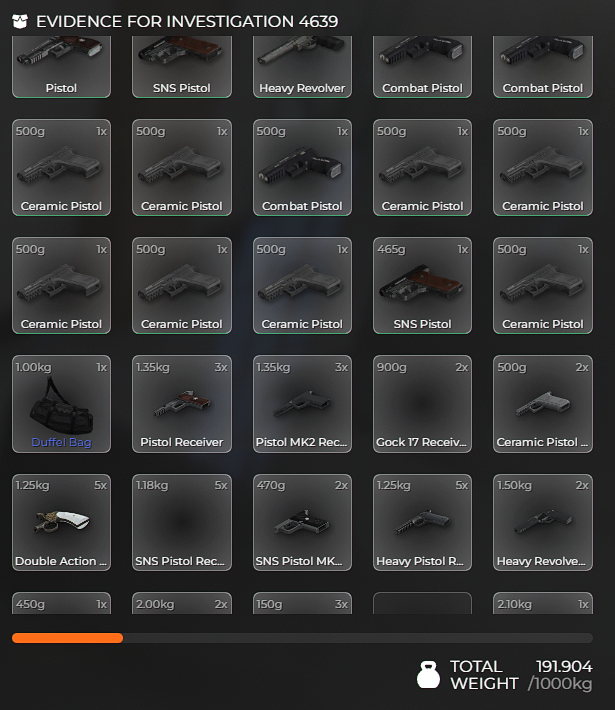Click the empty slot in the bottom row

pos(422,603)
